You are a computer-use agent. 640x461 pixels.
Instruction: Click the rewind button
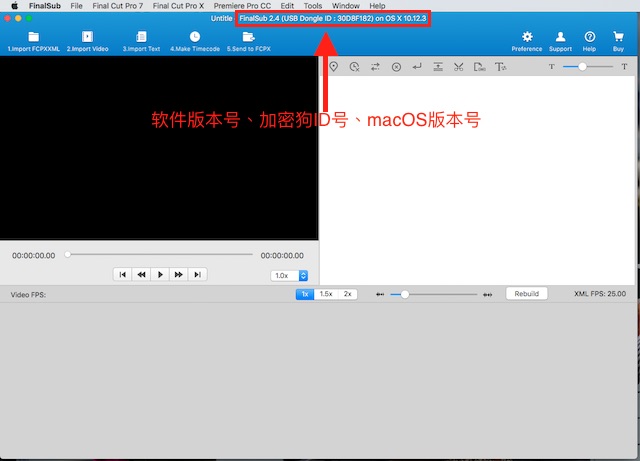pyautogui.click(x=141, y=274)
